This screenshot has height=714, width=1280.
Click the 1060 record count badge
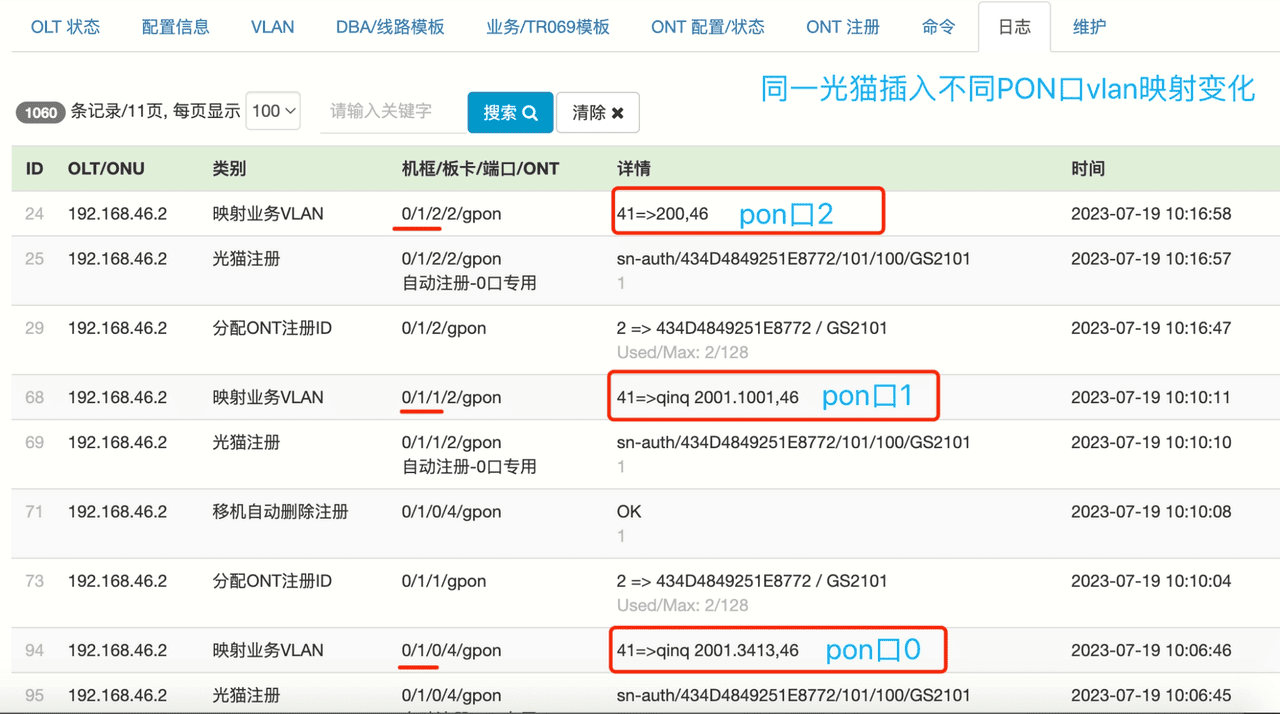(41, 113)
